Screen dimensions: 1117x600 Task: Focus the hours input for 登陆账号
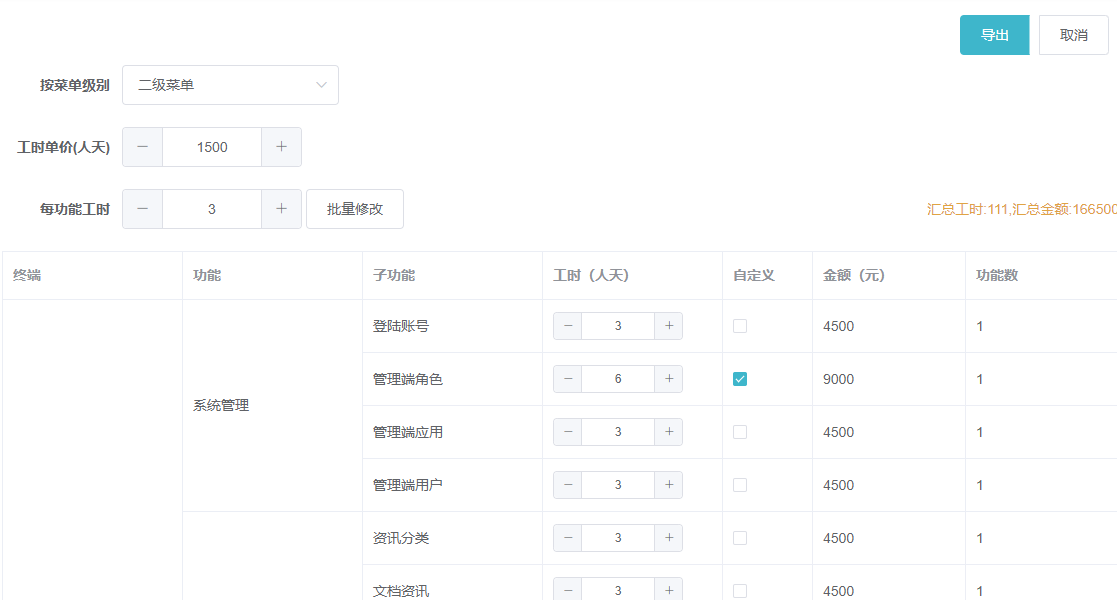618,326
